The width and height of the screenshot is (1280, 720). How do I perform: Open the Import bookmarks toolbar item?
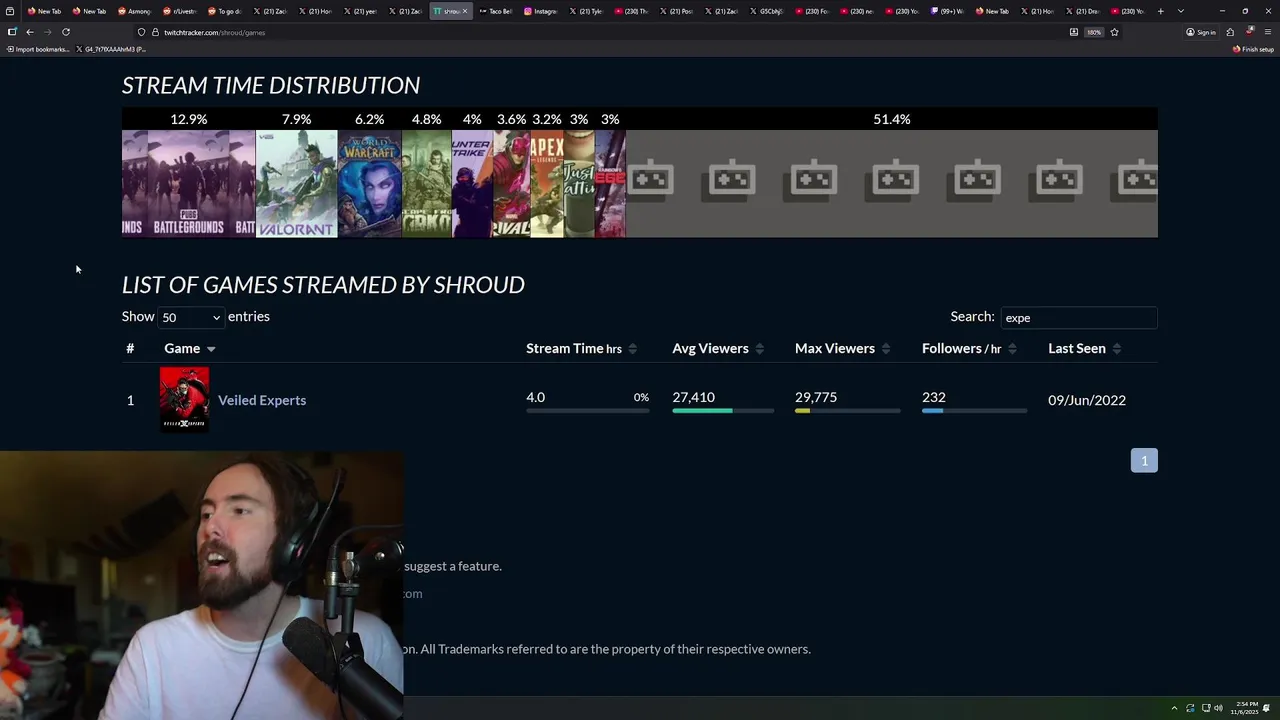tap(37, 49)
